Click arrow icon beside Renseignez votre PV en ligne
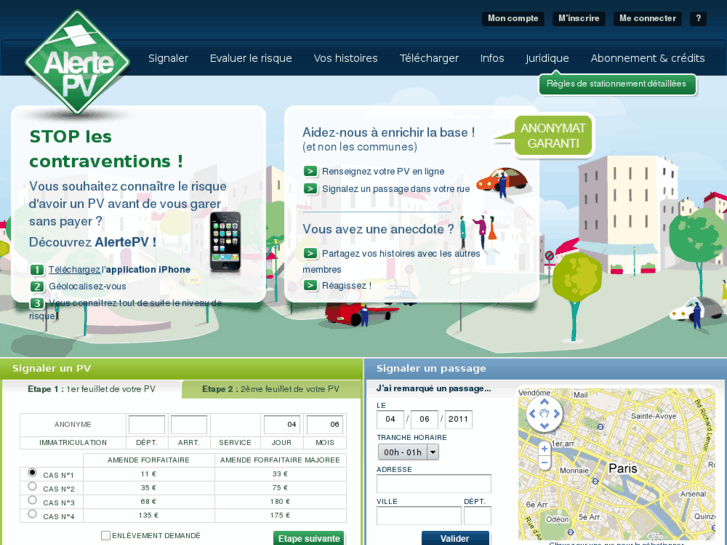The height and width of the screenshot is (545, 727). [x=310, y=171]
